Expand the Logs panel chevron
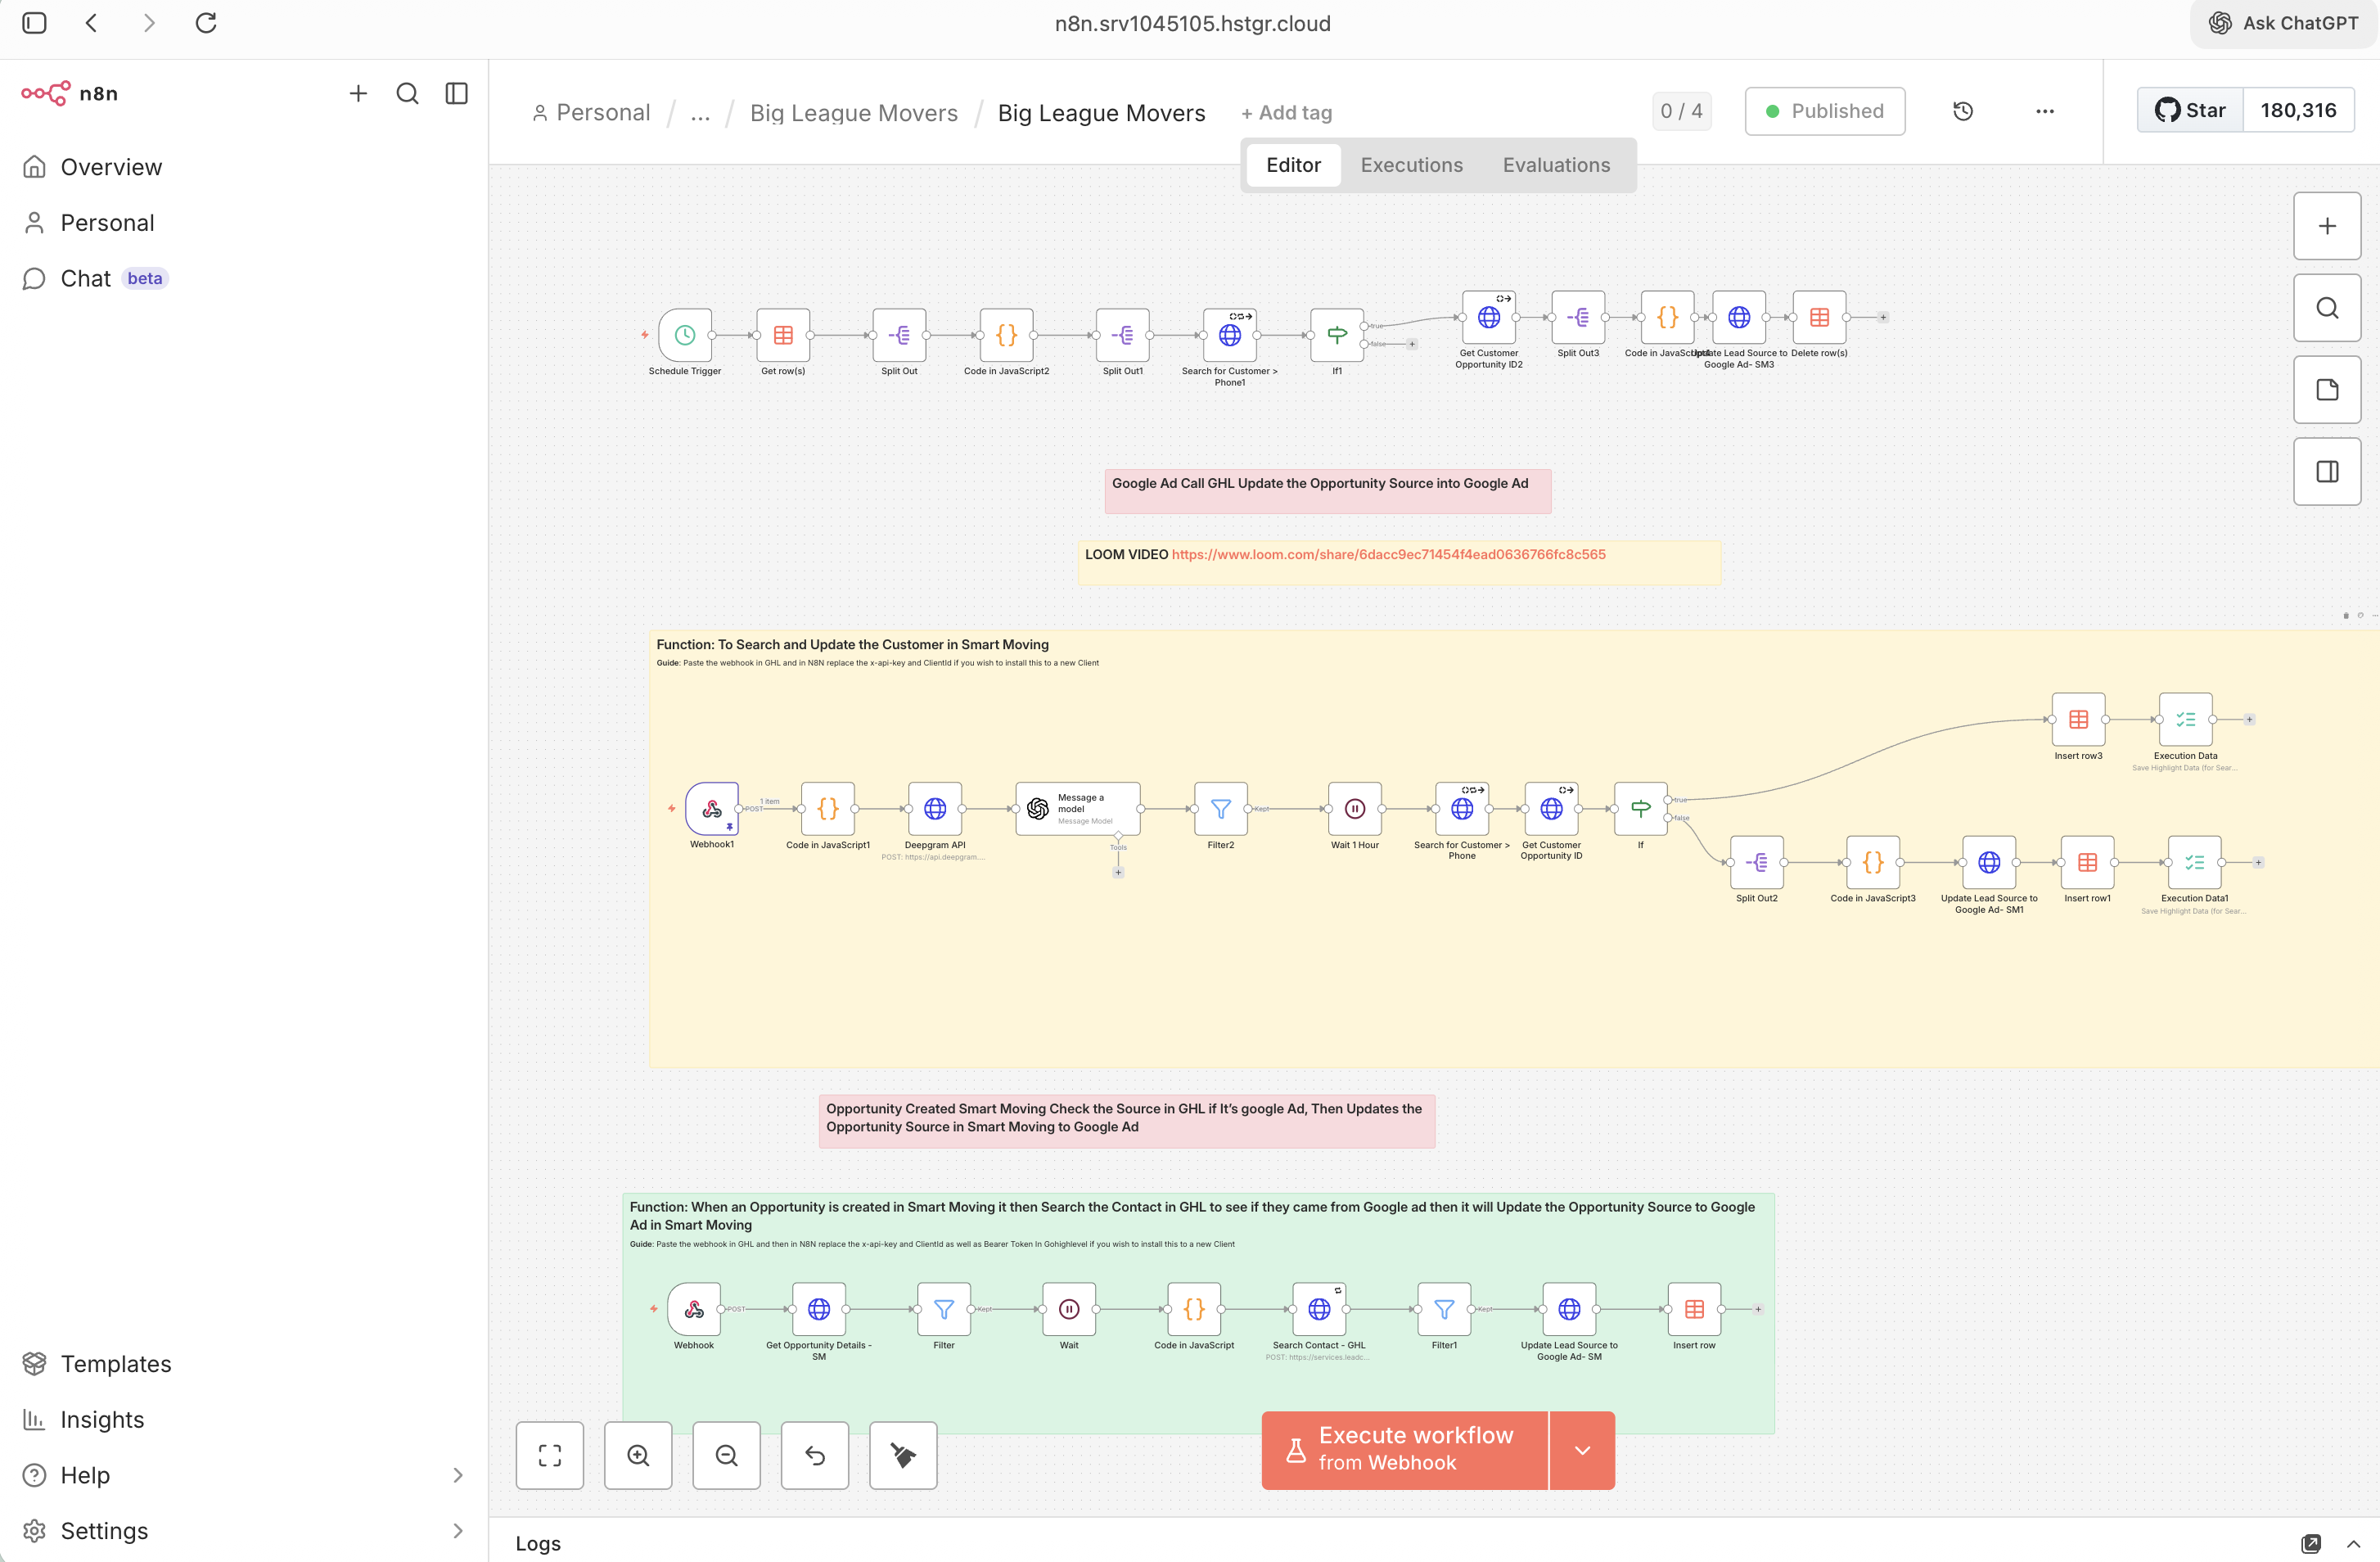 click(2353, 1544)
